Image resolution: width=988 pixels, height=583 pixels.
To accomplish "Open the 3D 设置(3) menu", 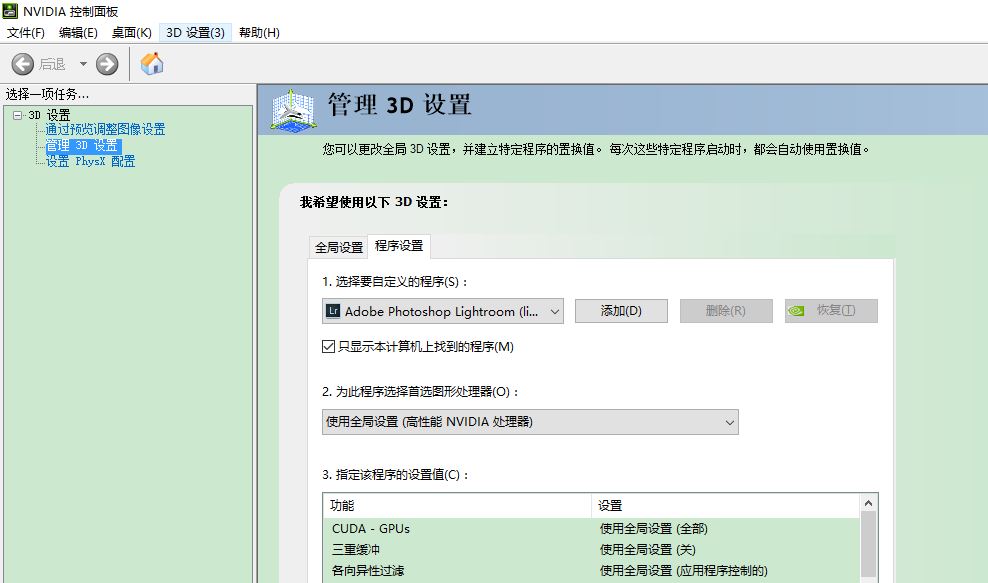I will tap(195, 33).
